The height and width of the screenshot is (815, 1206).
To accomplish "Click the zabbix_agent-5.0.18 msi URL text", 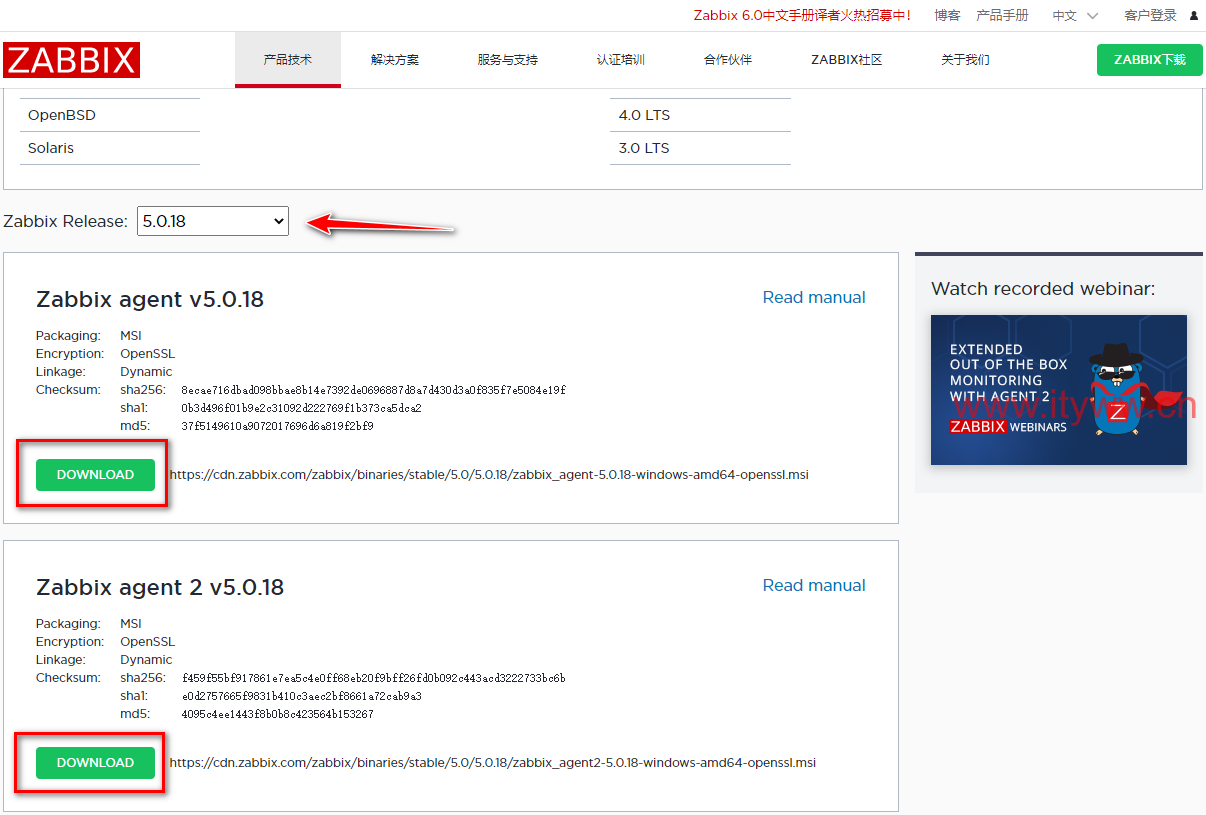I will point(489,475).
